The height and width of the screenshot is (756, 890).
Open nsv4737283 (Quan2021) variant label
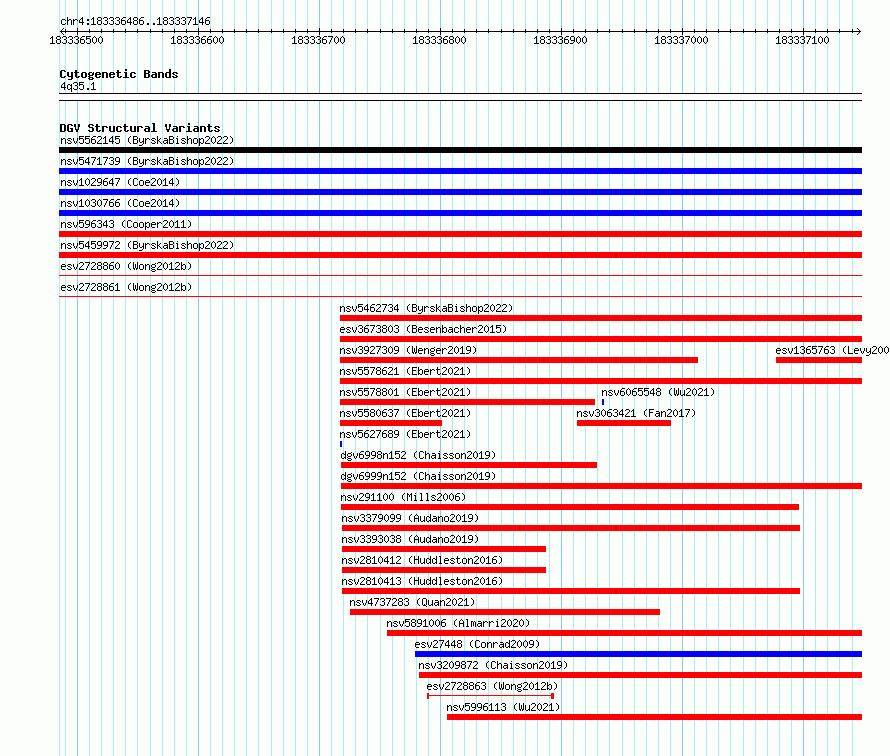[x=412, y=602]
